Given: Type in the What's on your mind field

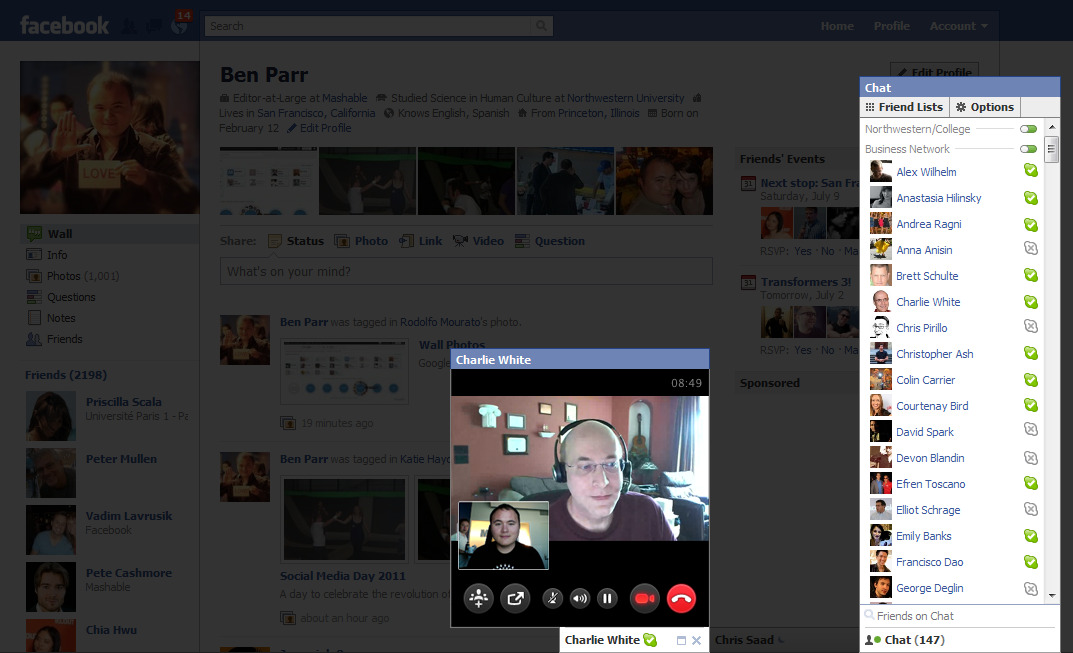Looking at the screenshot, I should [x=466, y=271].
